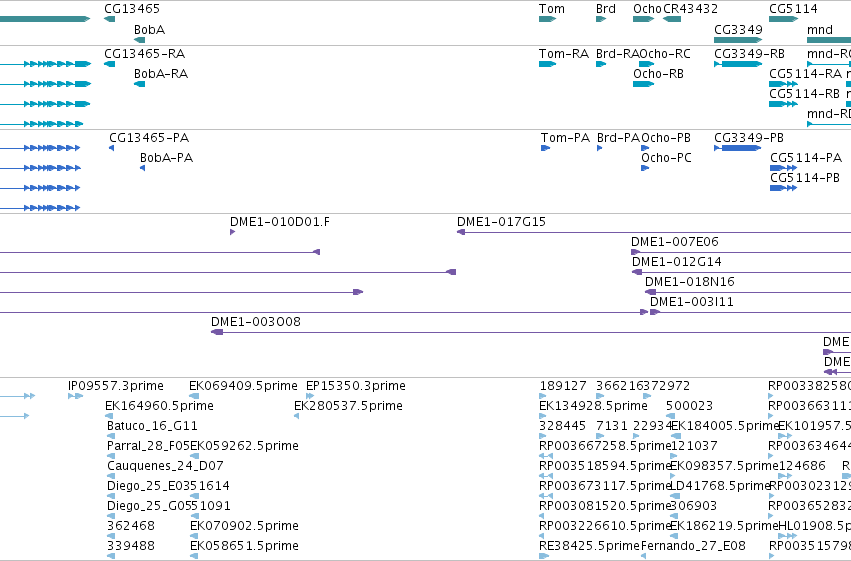Select EST EK164960.5prime
The image size is (851, 561).
tap(109, 416)
